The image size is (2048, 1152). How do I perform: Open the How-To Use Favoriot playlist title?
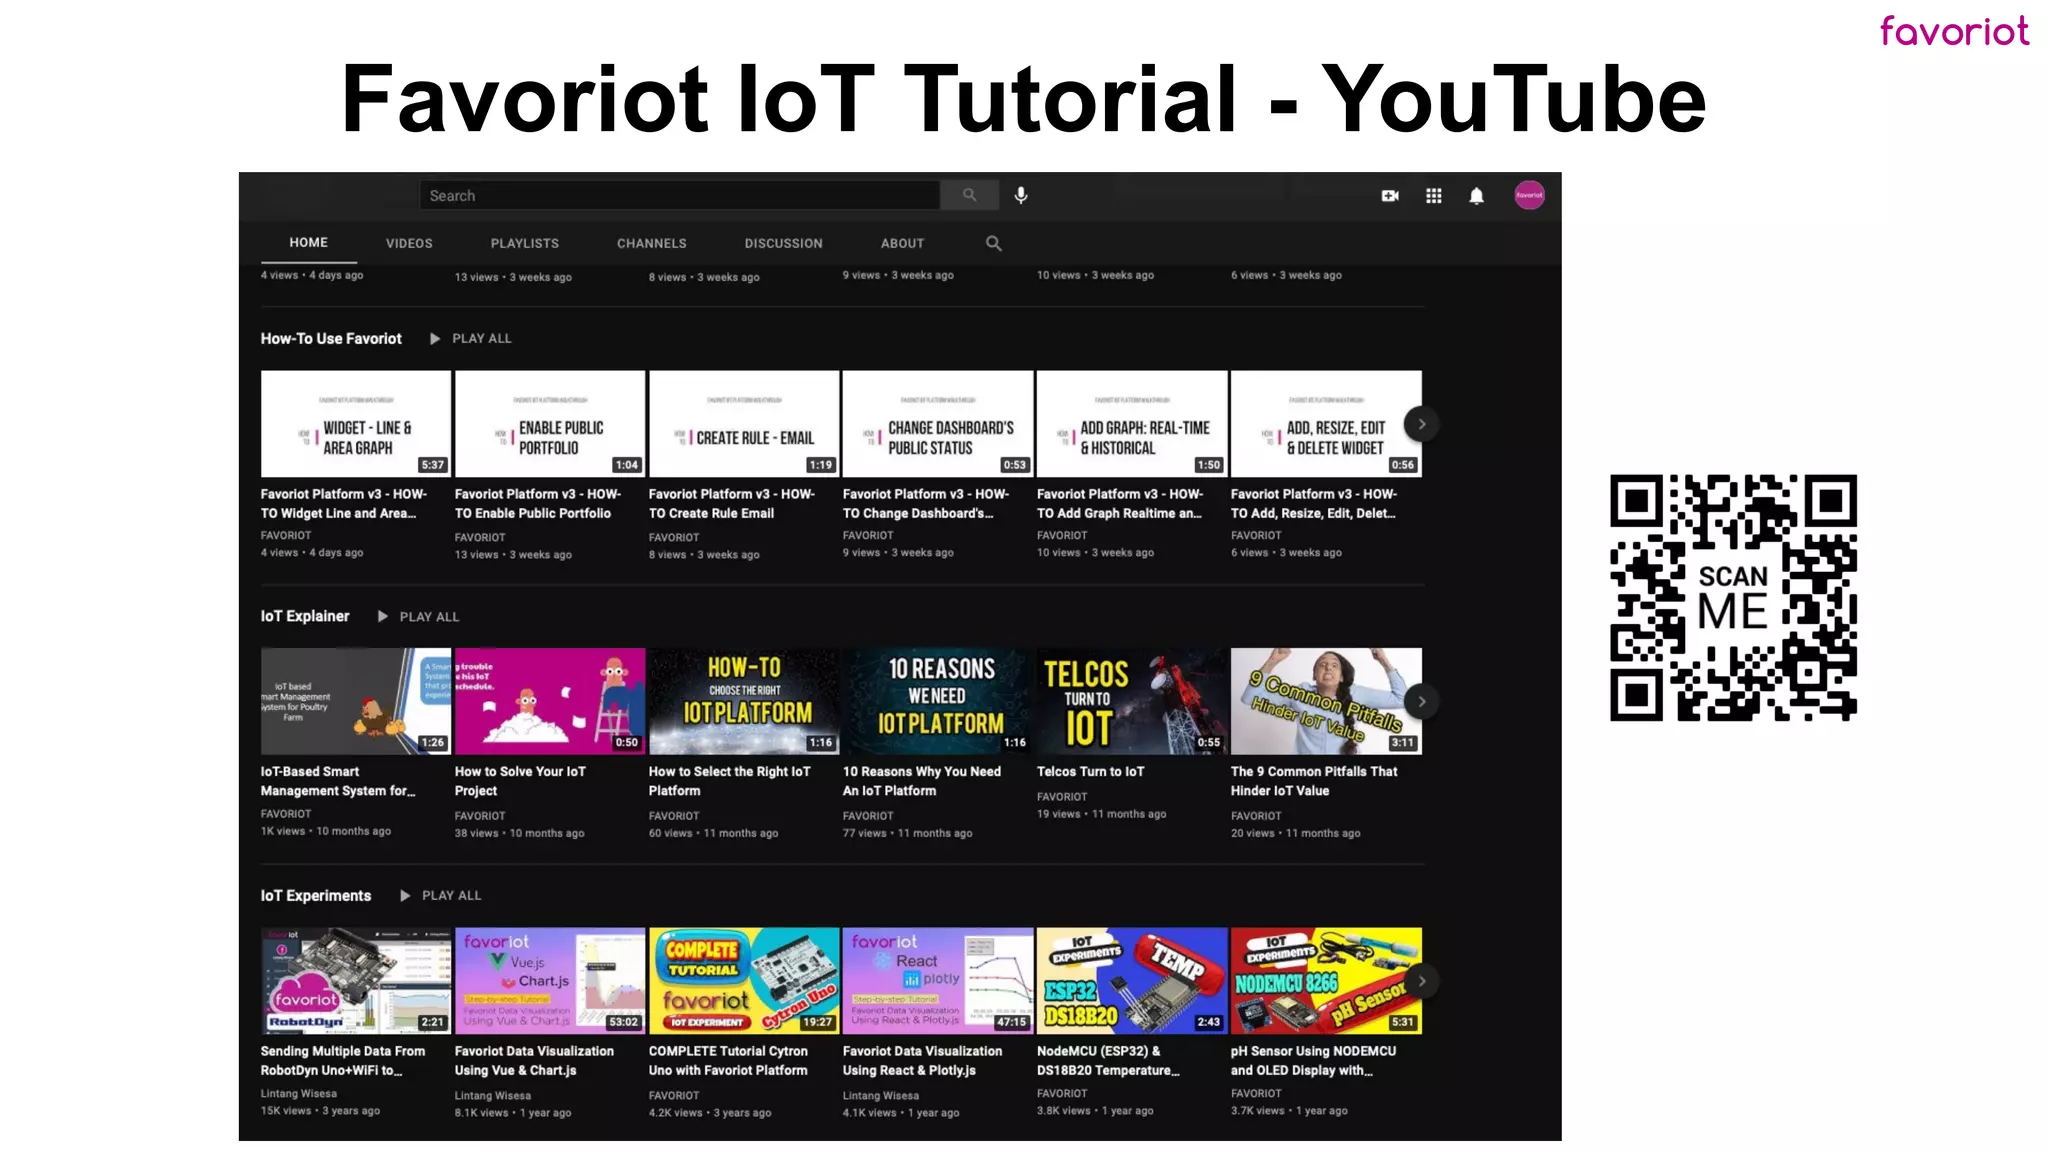coord(331,339)
